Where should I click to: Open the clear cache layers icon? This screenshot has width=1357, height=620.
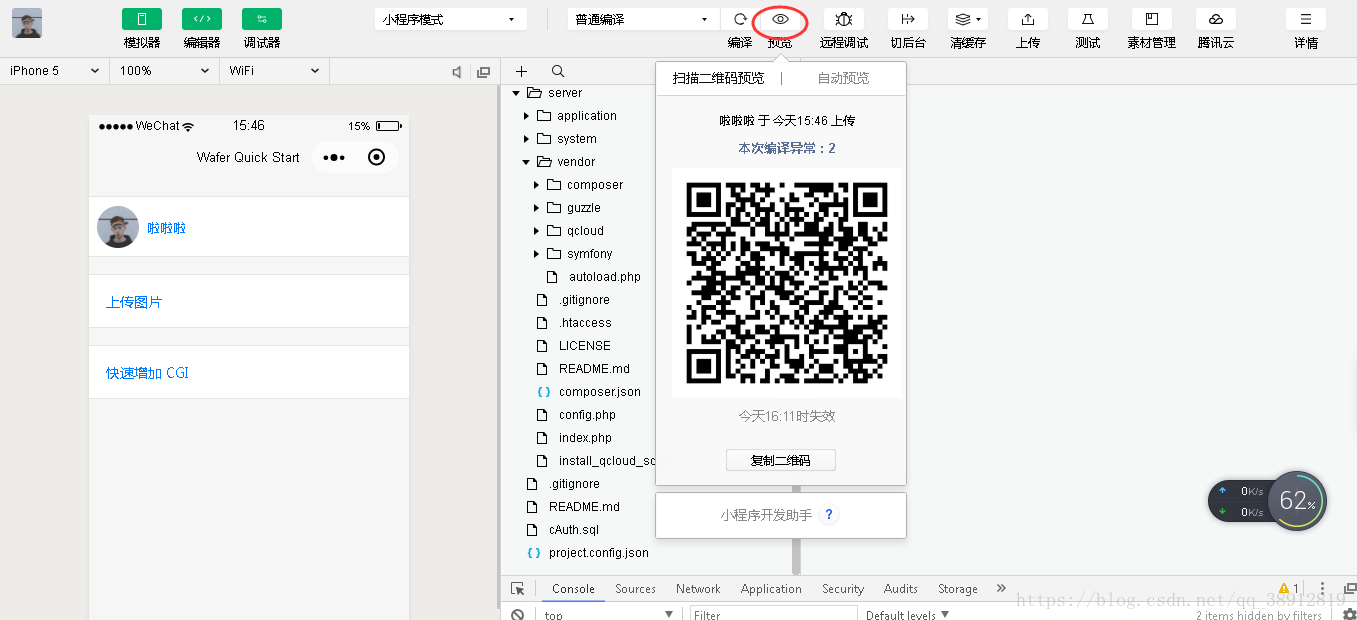click(x=968, y=19)
